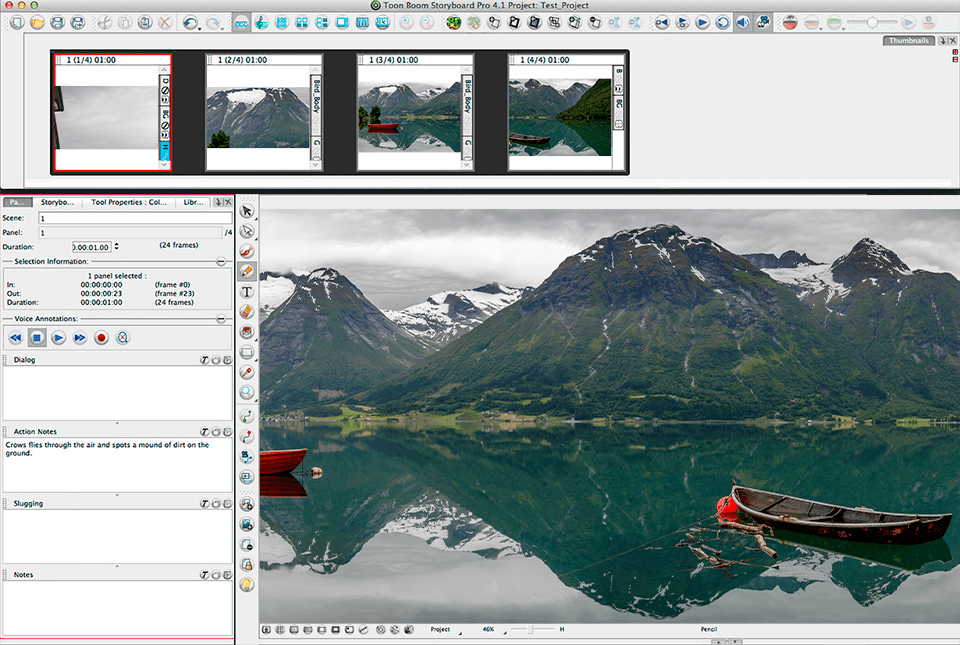Click the Stop button in Voice Annotations
Image resolution: width=960 pixels, height=645 pixels.
pyautogui.click(x=36, y=338)
